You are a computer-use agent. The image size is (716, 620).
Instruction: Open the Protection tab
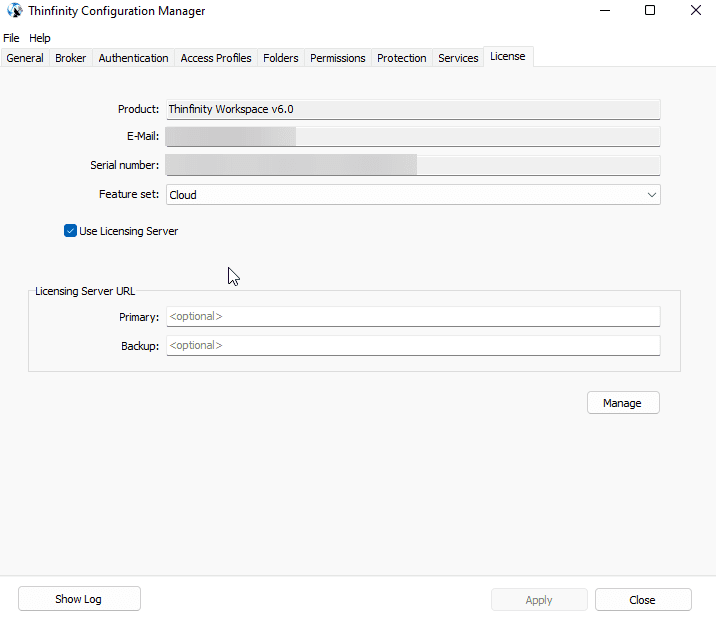click(x=401, y=58)
